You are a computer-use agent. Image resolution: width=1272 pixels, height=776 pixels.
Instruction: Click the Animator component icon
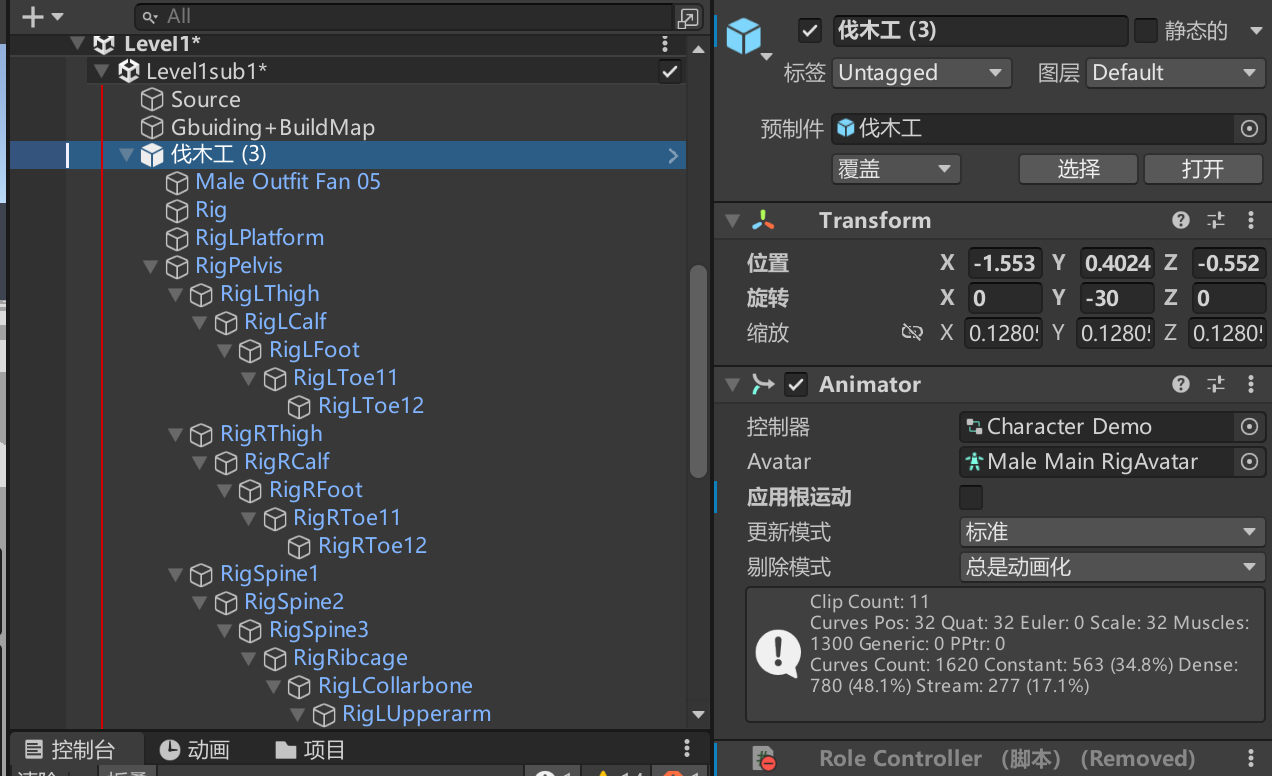click(x=761, y=384)
